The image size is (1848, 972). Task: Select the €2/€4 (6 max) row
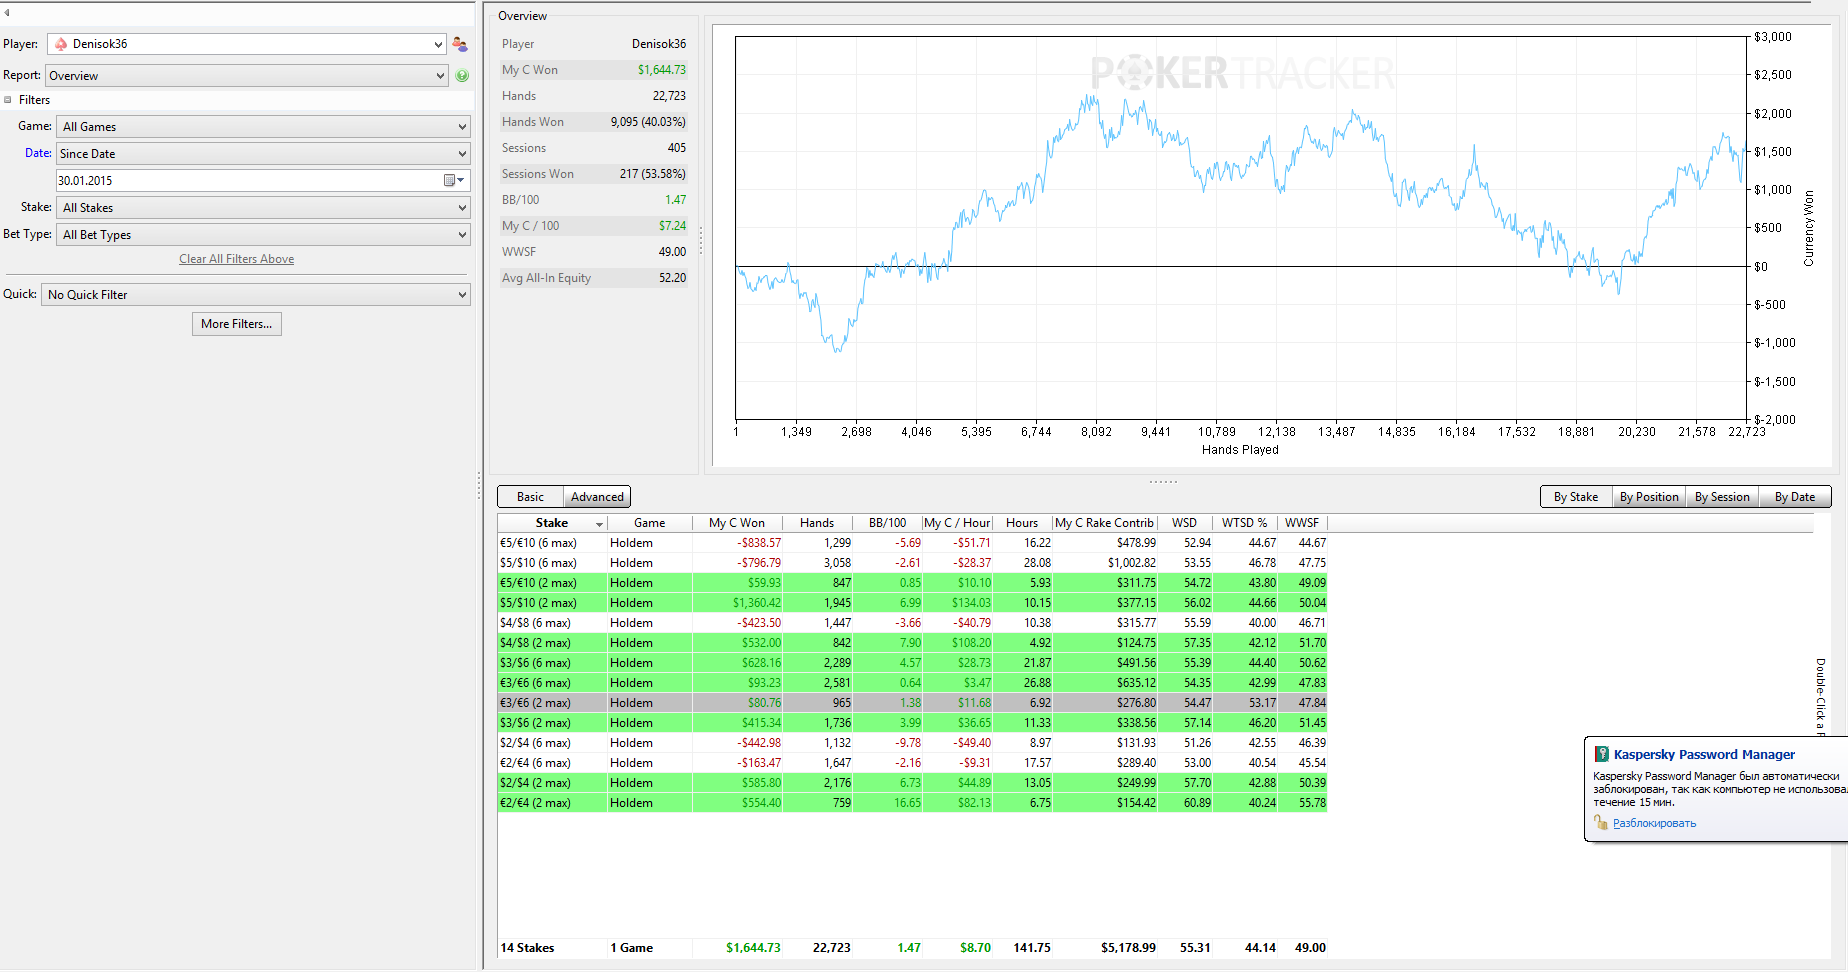coord(912,763)
